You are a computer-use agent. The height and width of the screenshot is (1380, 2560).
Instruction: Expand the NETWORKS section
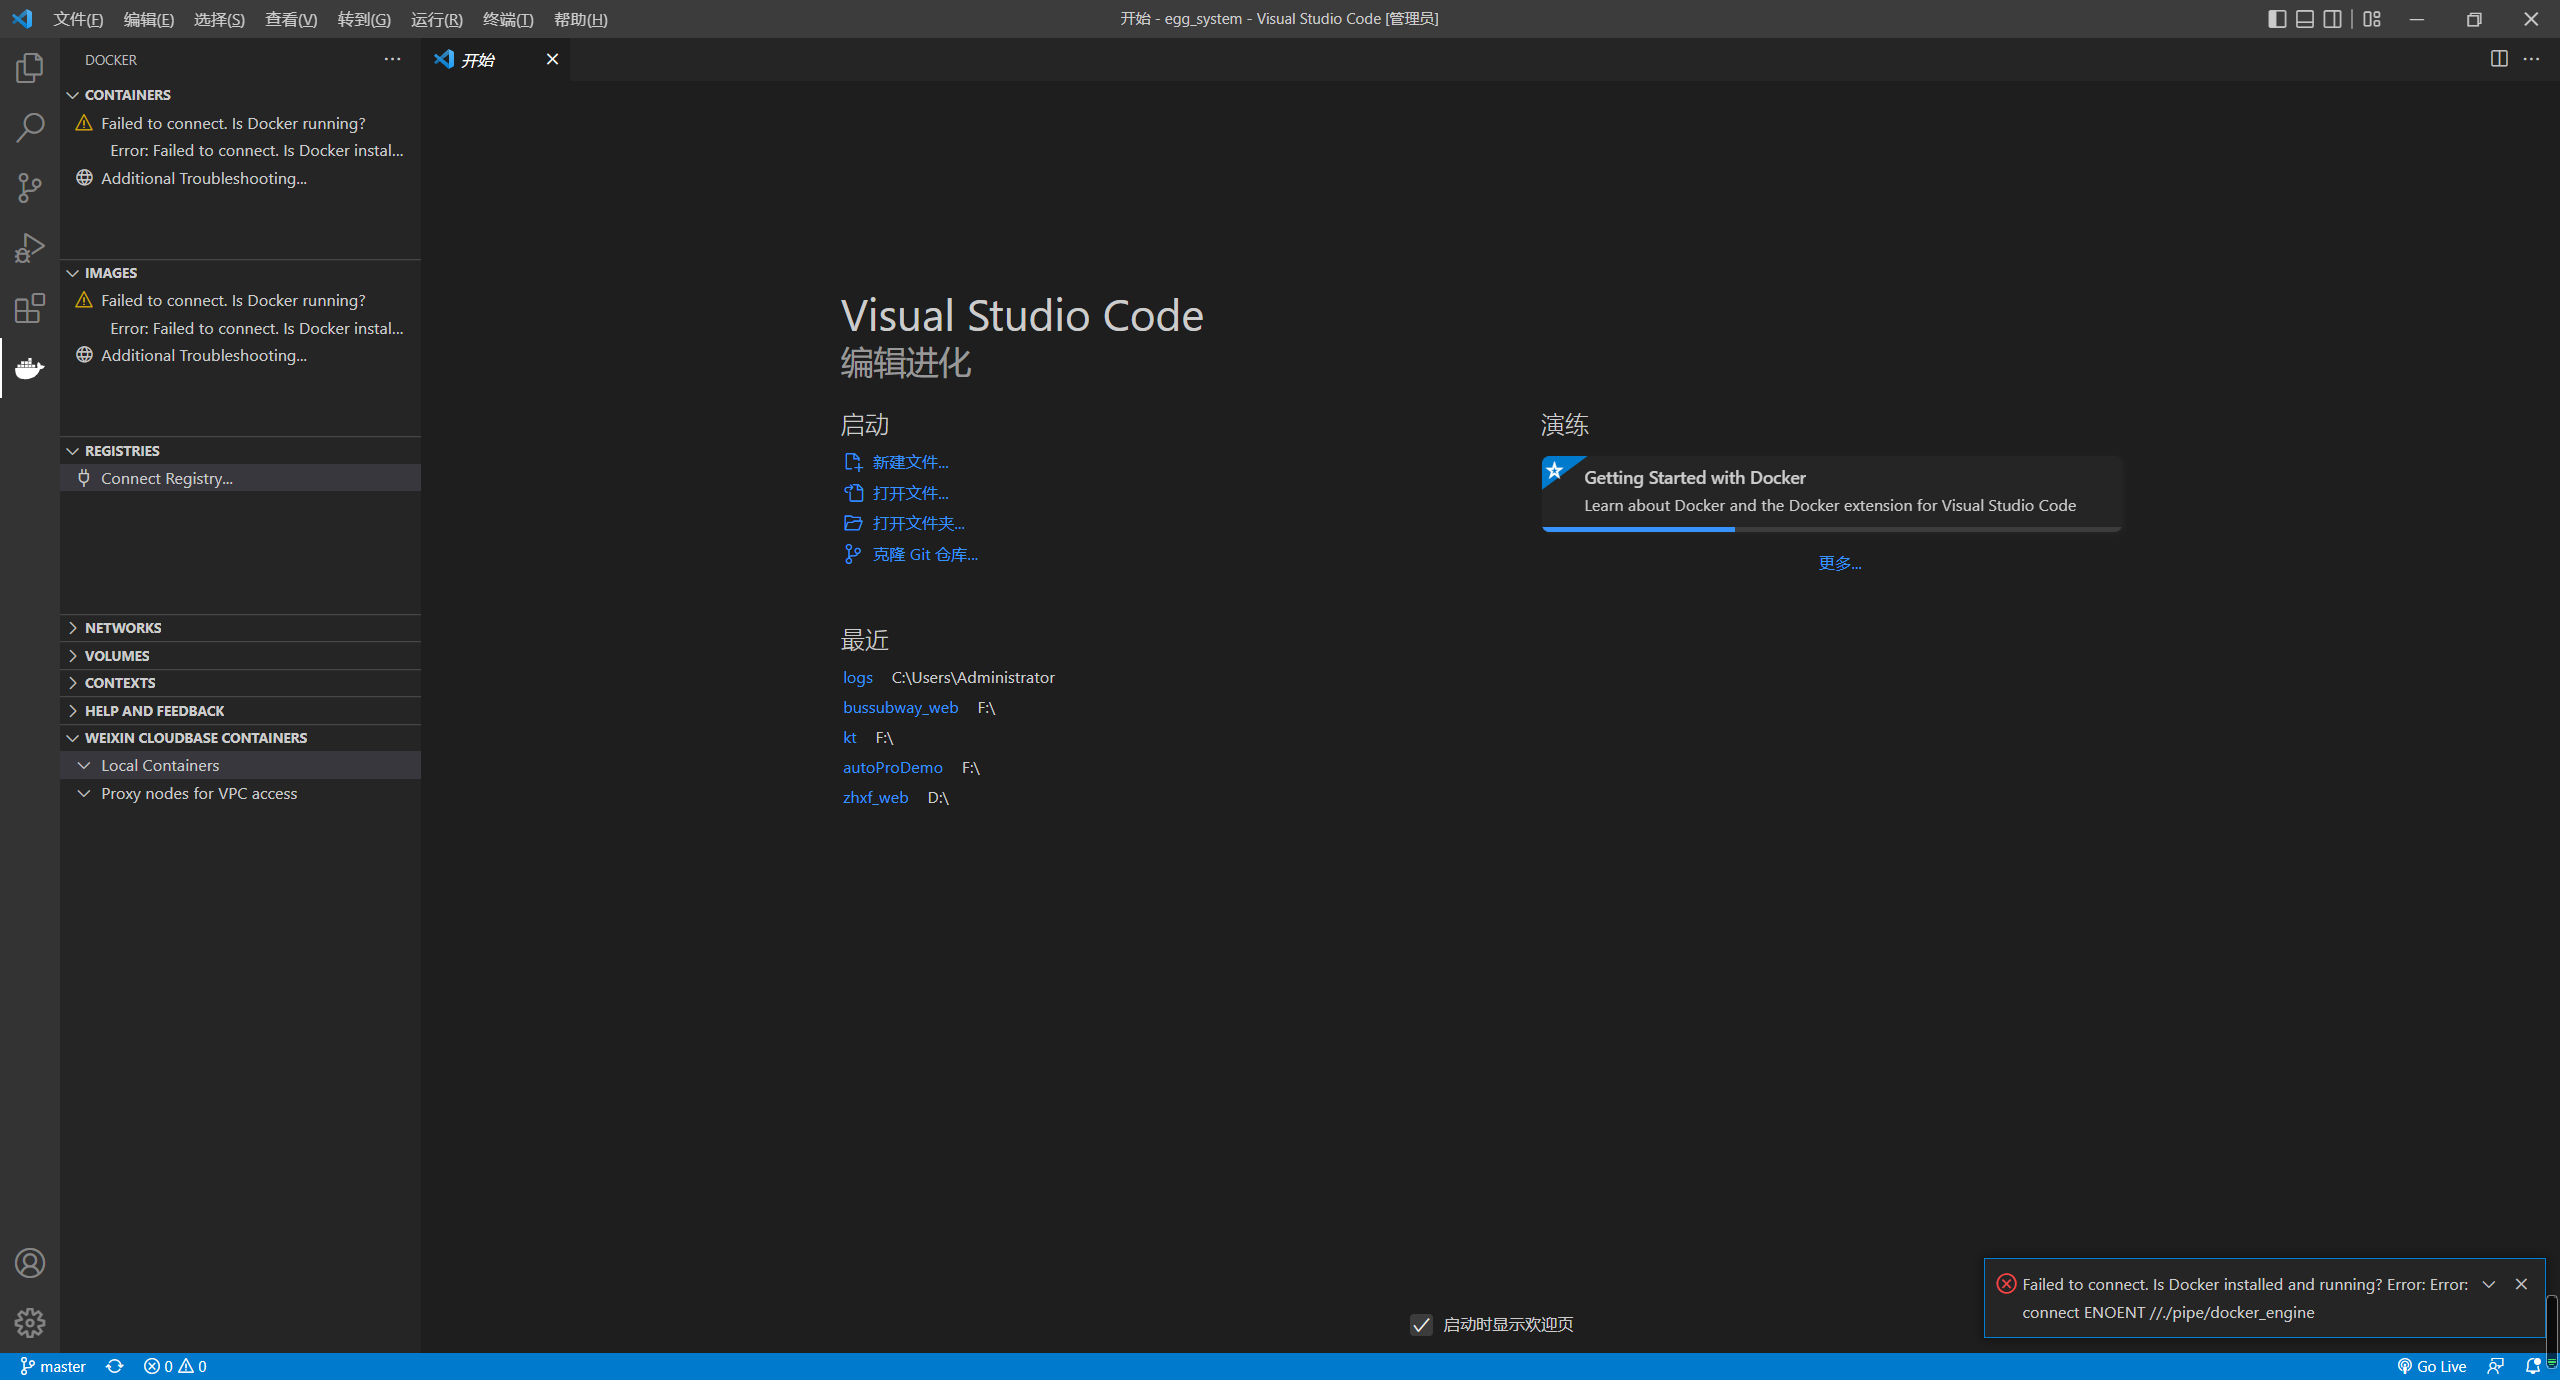pyautogui.click(x=123, y=628)
